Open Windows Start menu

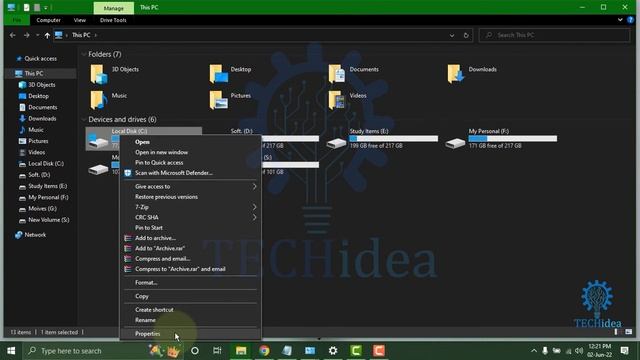coord(11,351)
